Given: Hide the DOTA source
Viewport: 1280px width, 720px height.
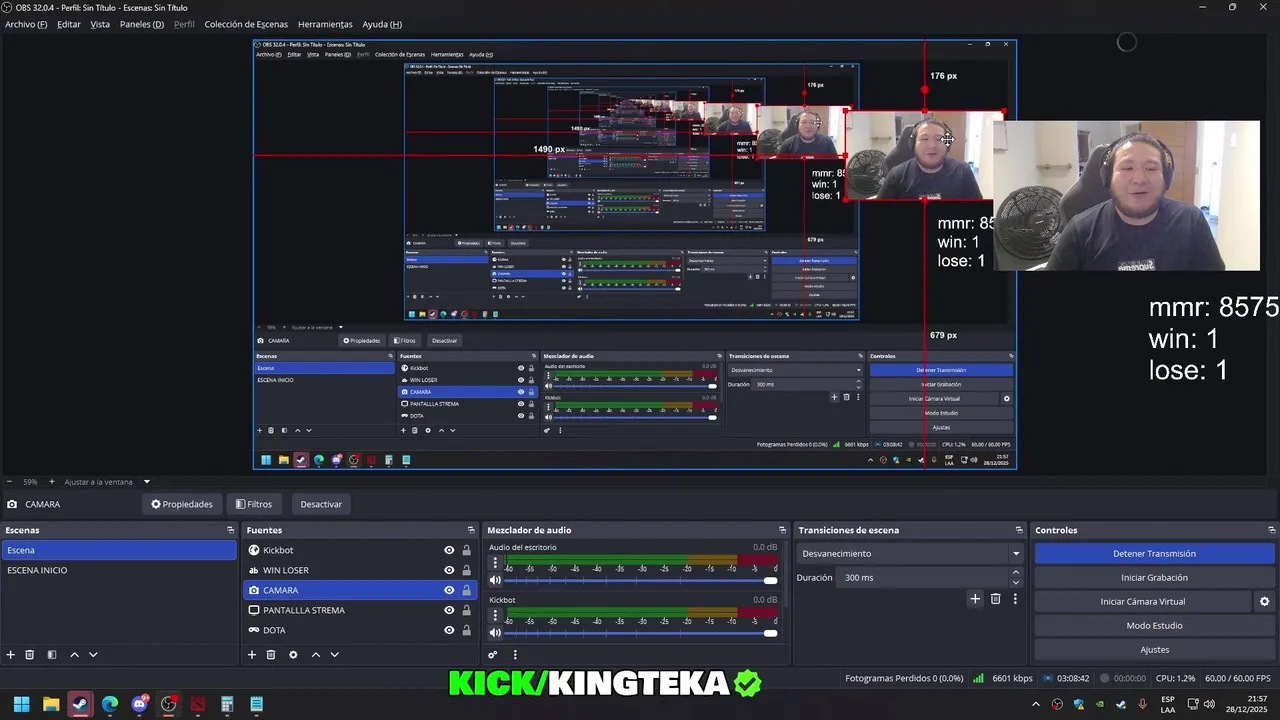Looking at the screenshot, I should [x=449, y=630].
